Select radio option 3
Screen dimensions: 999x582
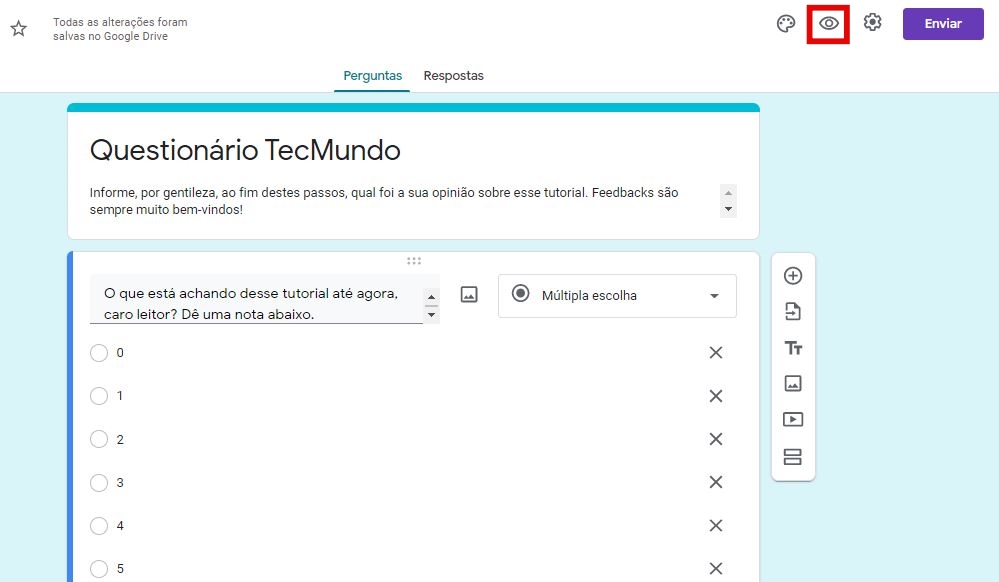click(x=99, y=483)
